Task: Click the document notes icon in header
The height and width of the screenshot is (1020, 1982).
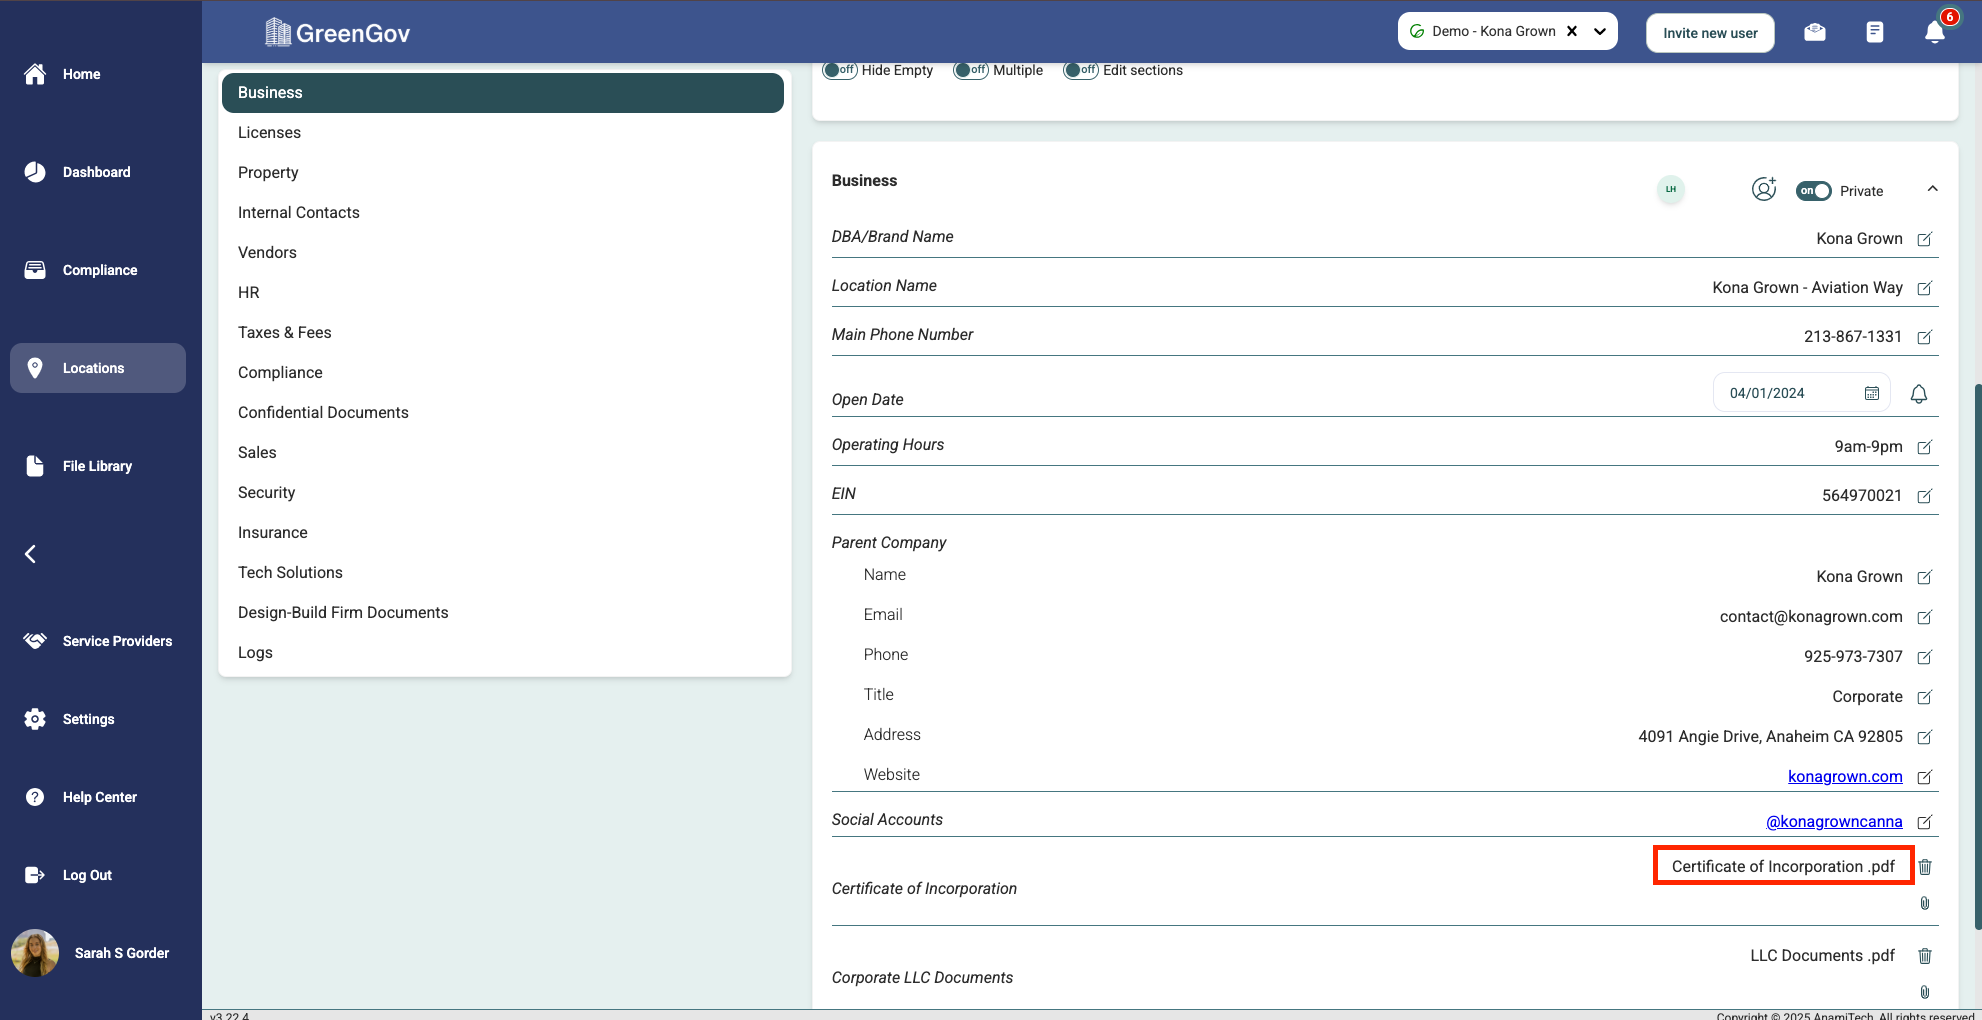Action: (1875, 33)
